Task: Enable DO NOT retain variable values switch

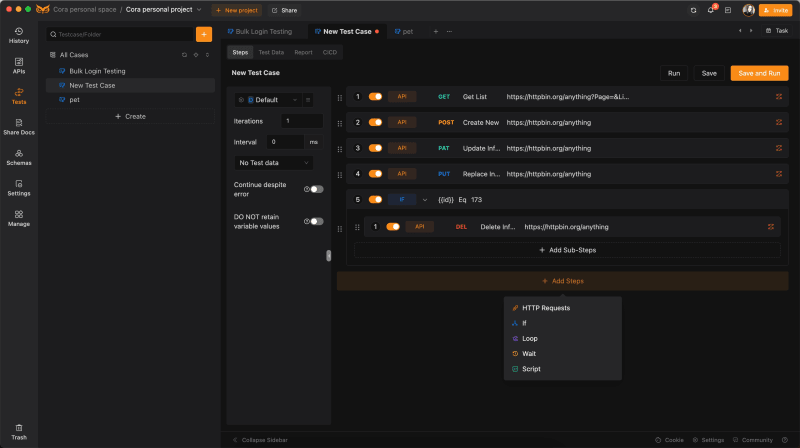Action: 317,221
